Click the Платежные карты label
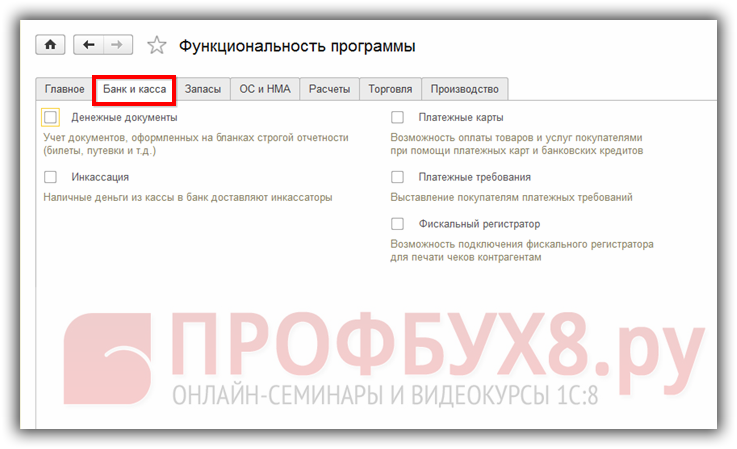 coord(461,117)
